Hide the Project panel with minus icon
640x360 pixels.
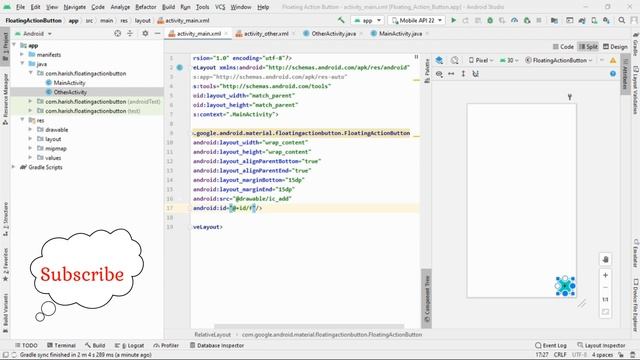(157, 33)
